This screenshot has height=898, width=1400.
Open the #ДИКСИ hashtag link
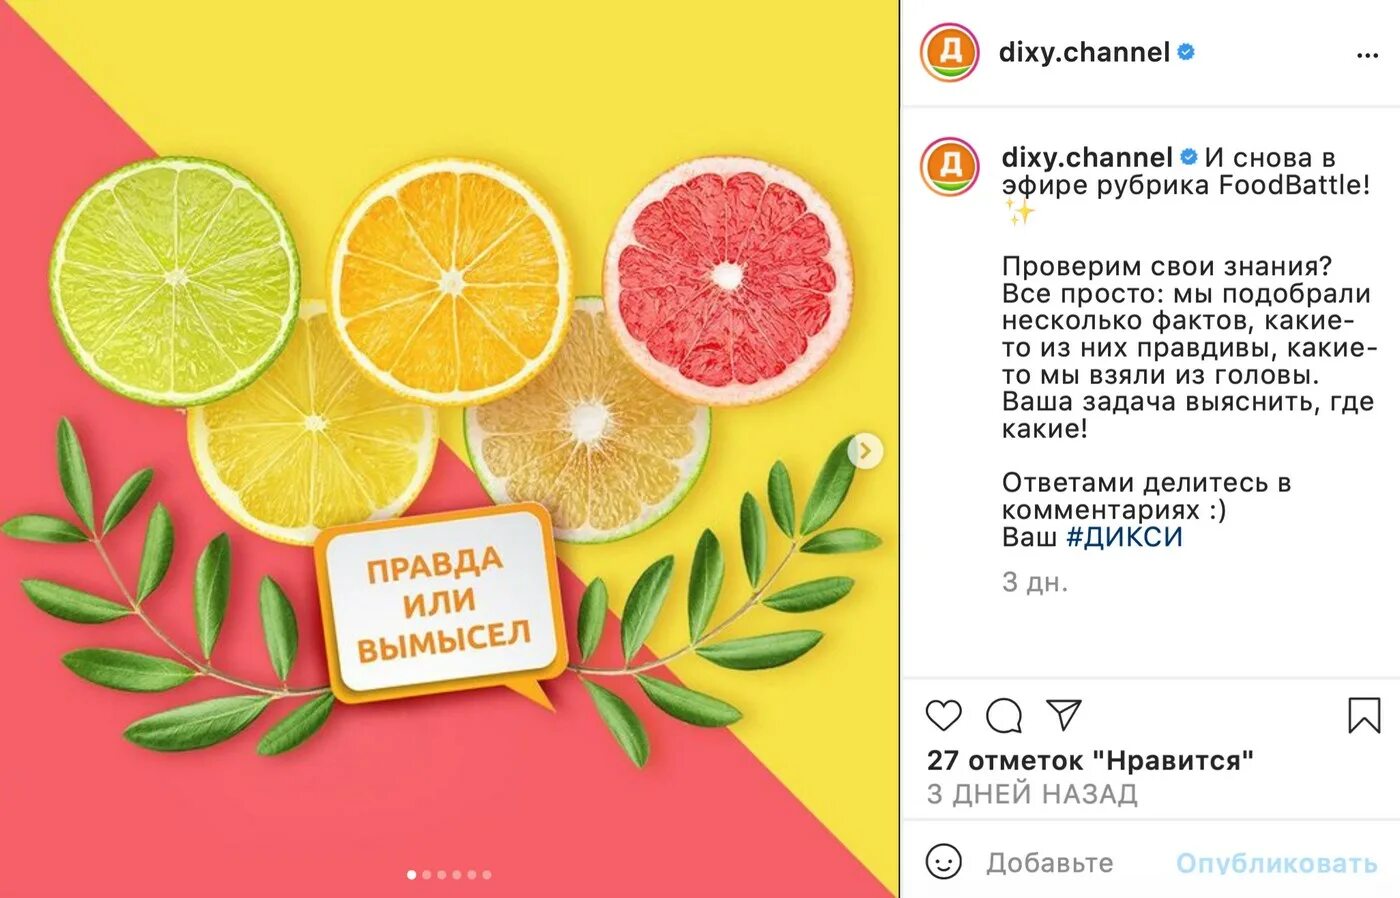tap(1124, 537)
